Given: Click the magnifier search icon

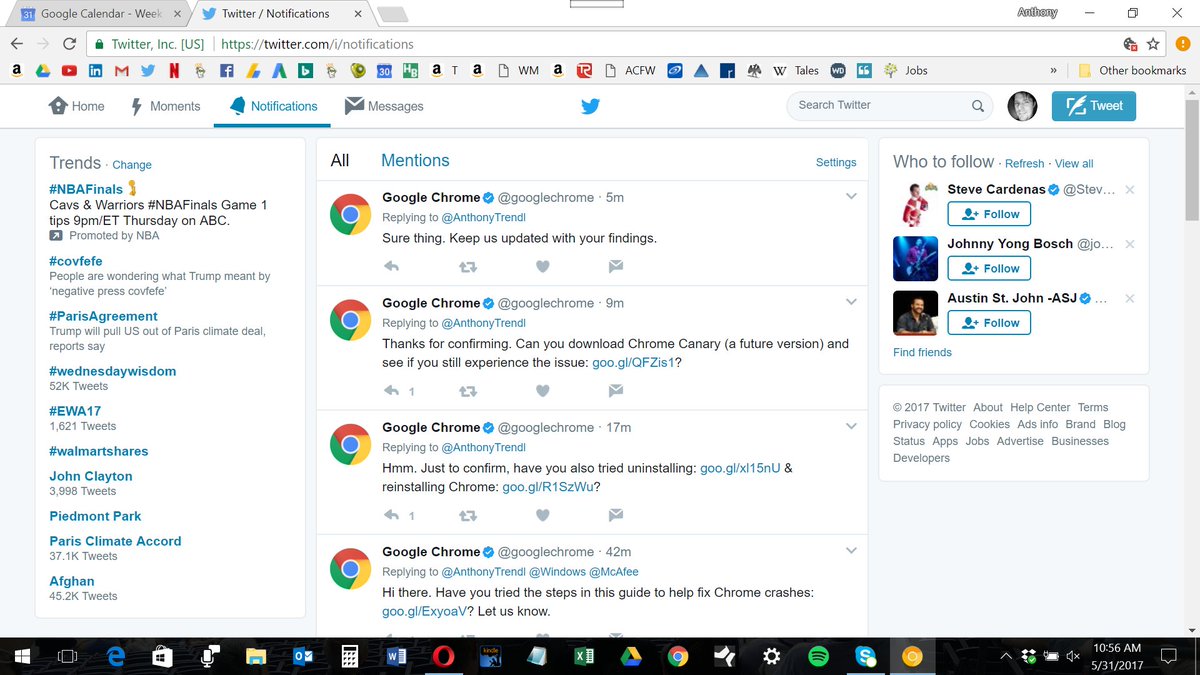Looking at the screenshot, I should [978, 105].
